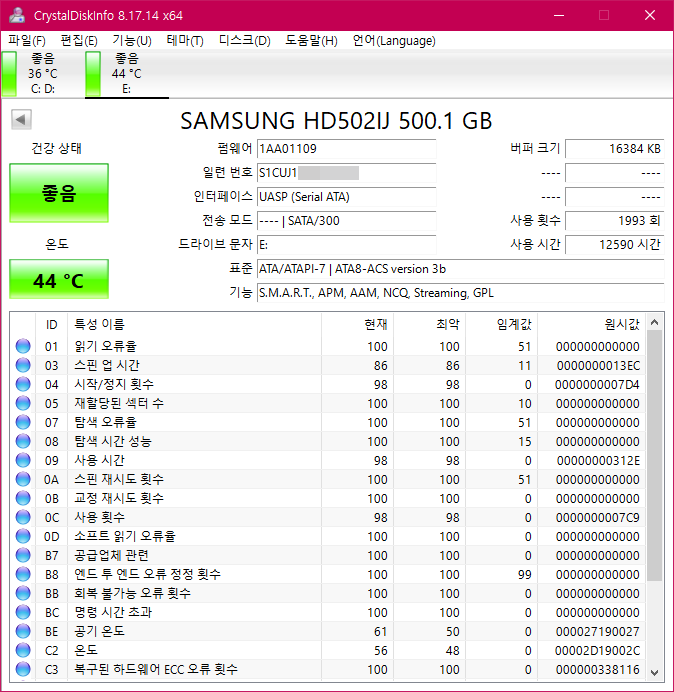Click raw value 0000000007D4
This screenshot has width=674, height=692.
click(597, 384)
